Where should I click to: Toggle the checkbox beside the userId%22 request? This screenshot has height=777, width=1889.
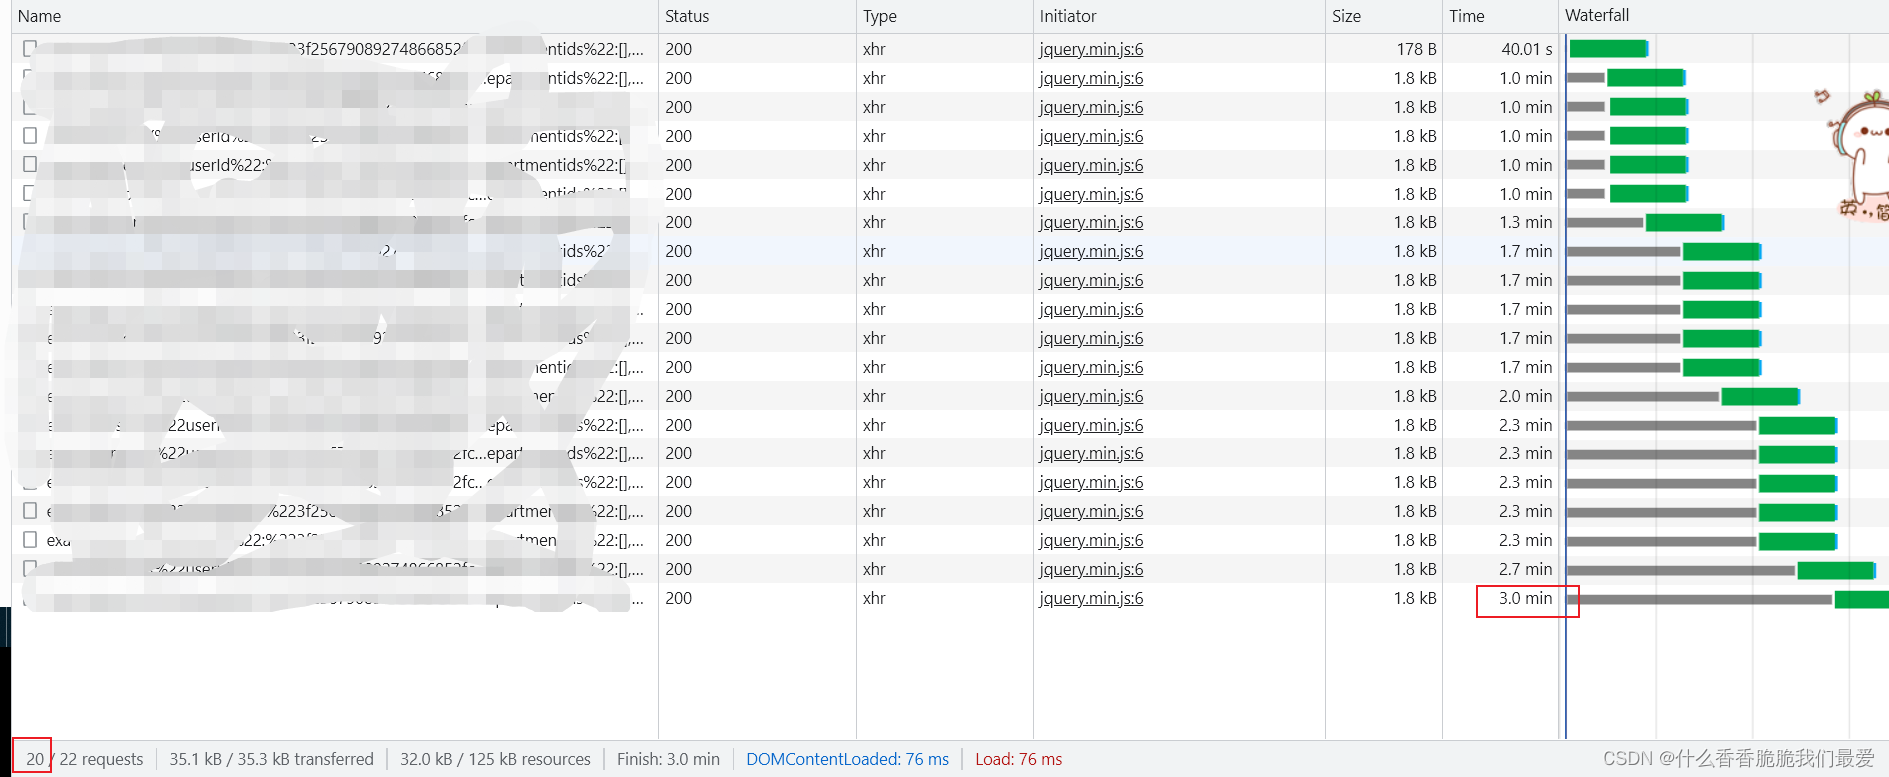point(30,164)
